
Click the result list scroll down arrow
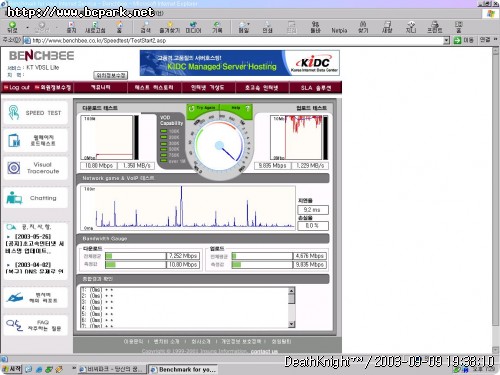click(291, 324)
